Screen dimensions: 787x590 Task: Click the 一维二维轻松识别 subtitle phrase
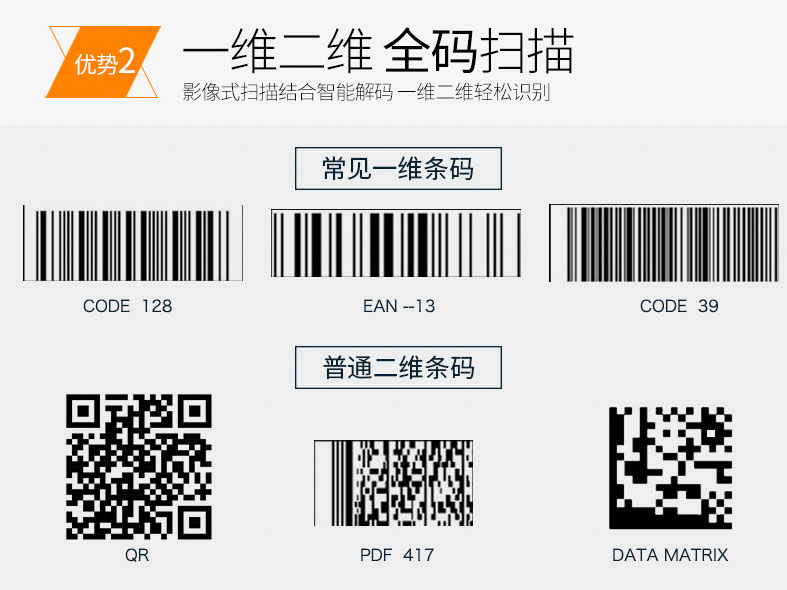coord(477,92)
